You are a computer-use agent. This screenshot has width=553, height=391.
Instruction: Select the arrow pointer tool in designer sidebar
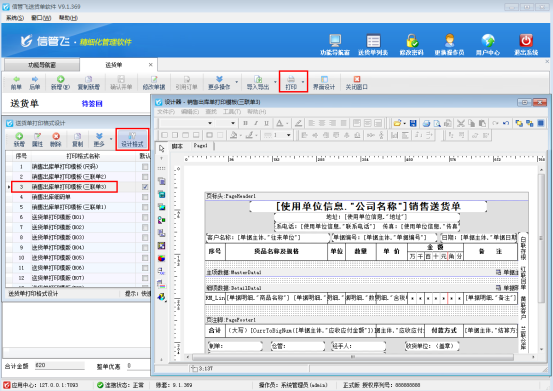tap(162, 148)
